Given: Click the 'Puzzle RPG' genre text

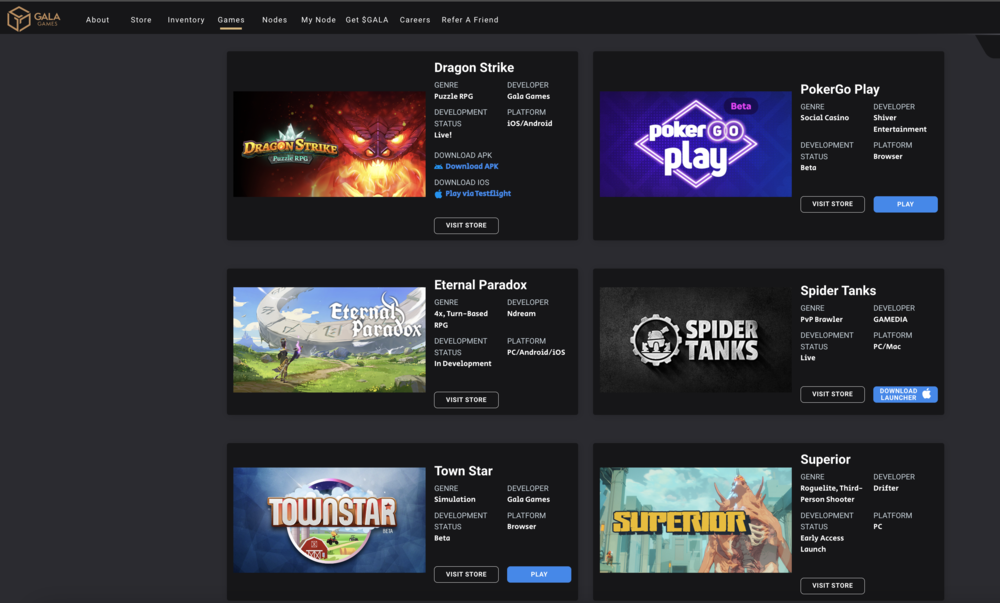Looking at the screenshot, I should click(453, 96).
